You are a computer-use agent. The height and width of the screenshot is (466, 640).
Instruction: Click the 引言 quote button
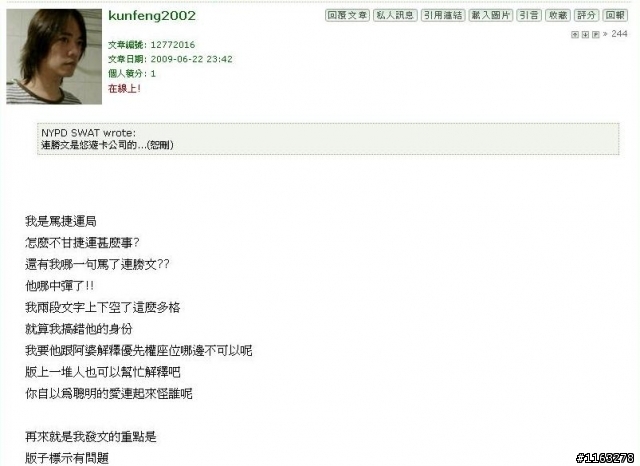click(529, 16)
